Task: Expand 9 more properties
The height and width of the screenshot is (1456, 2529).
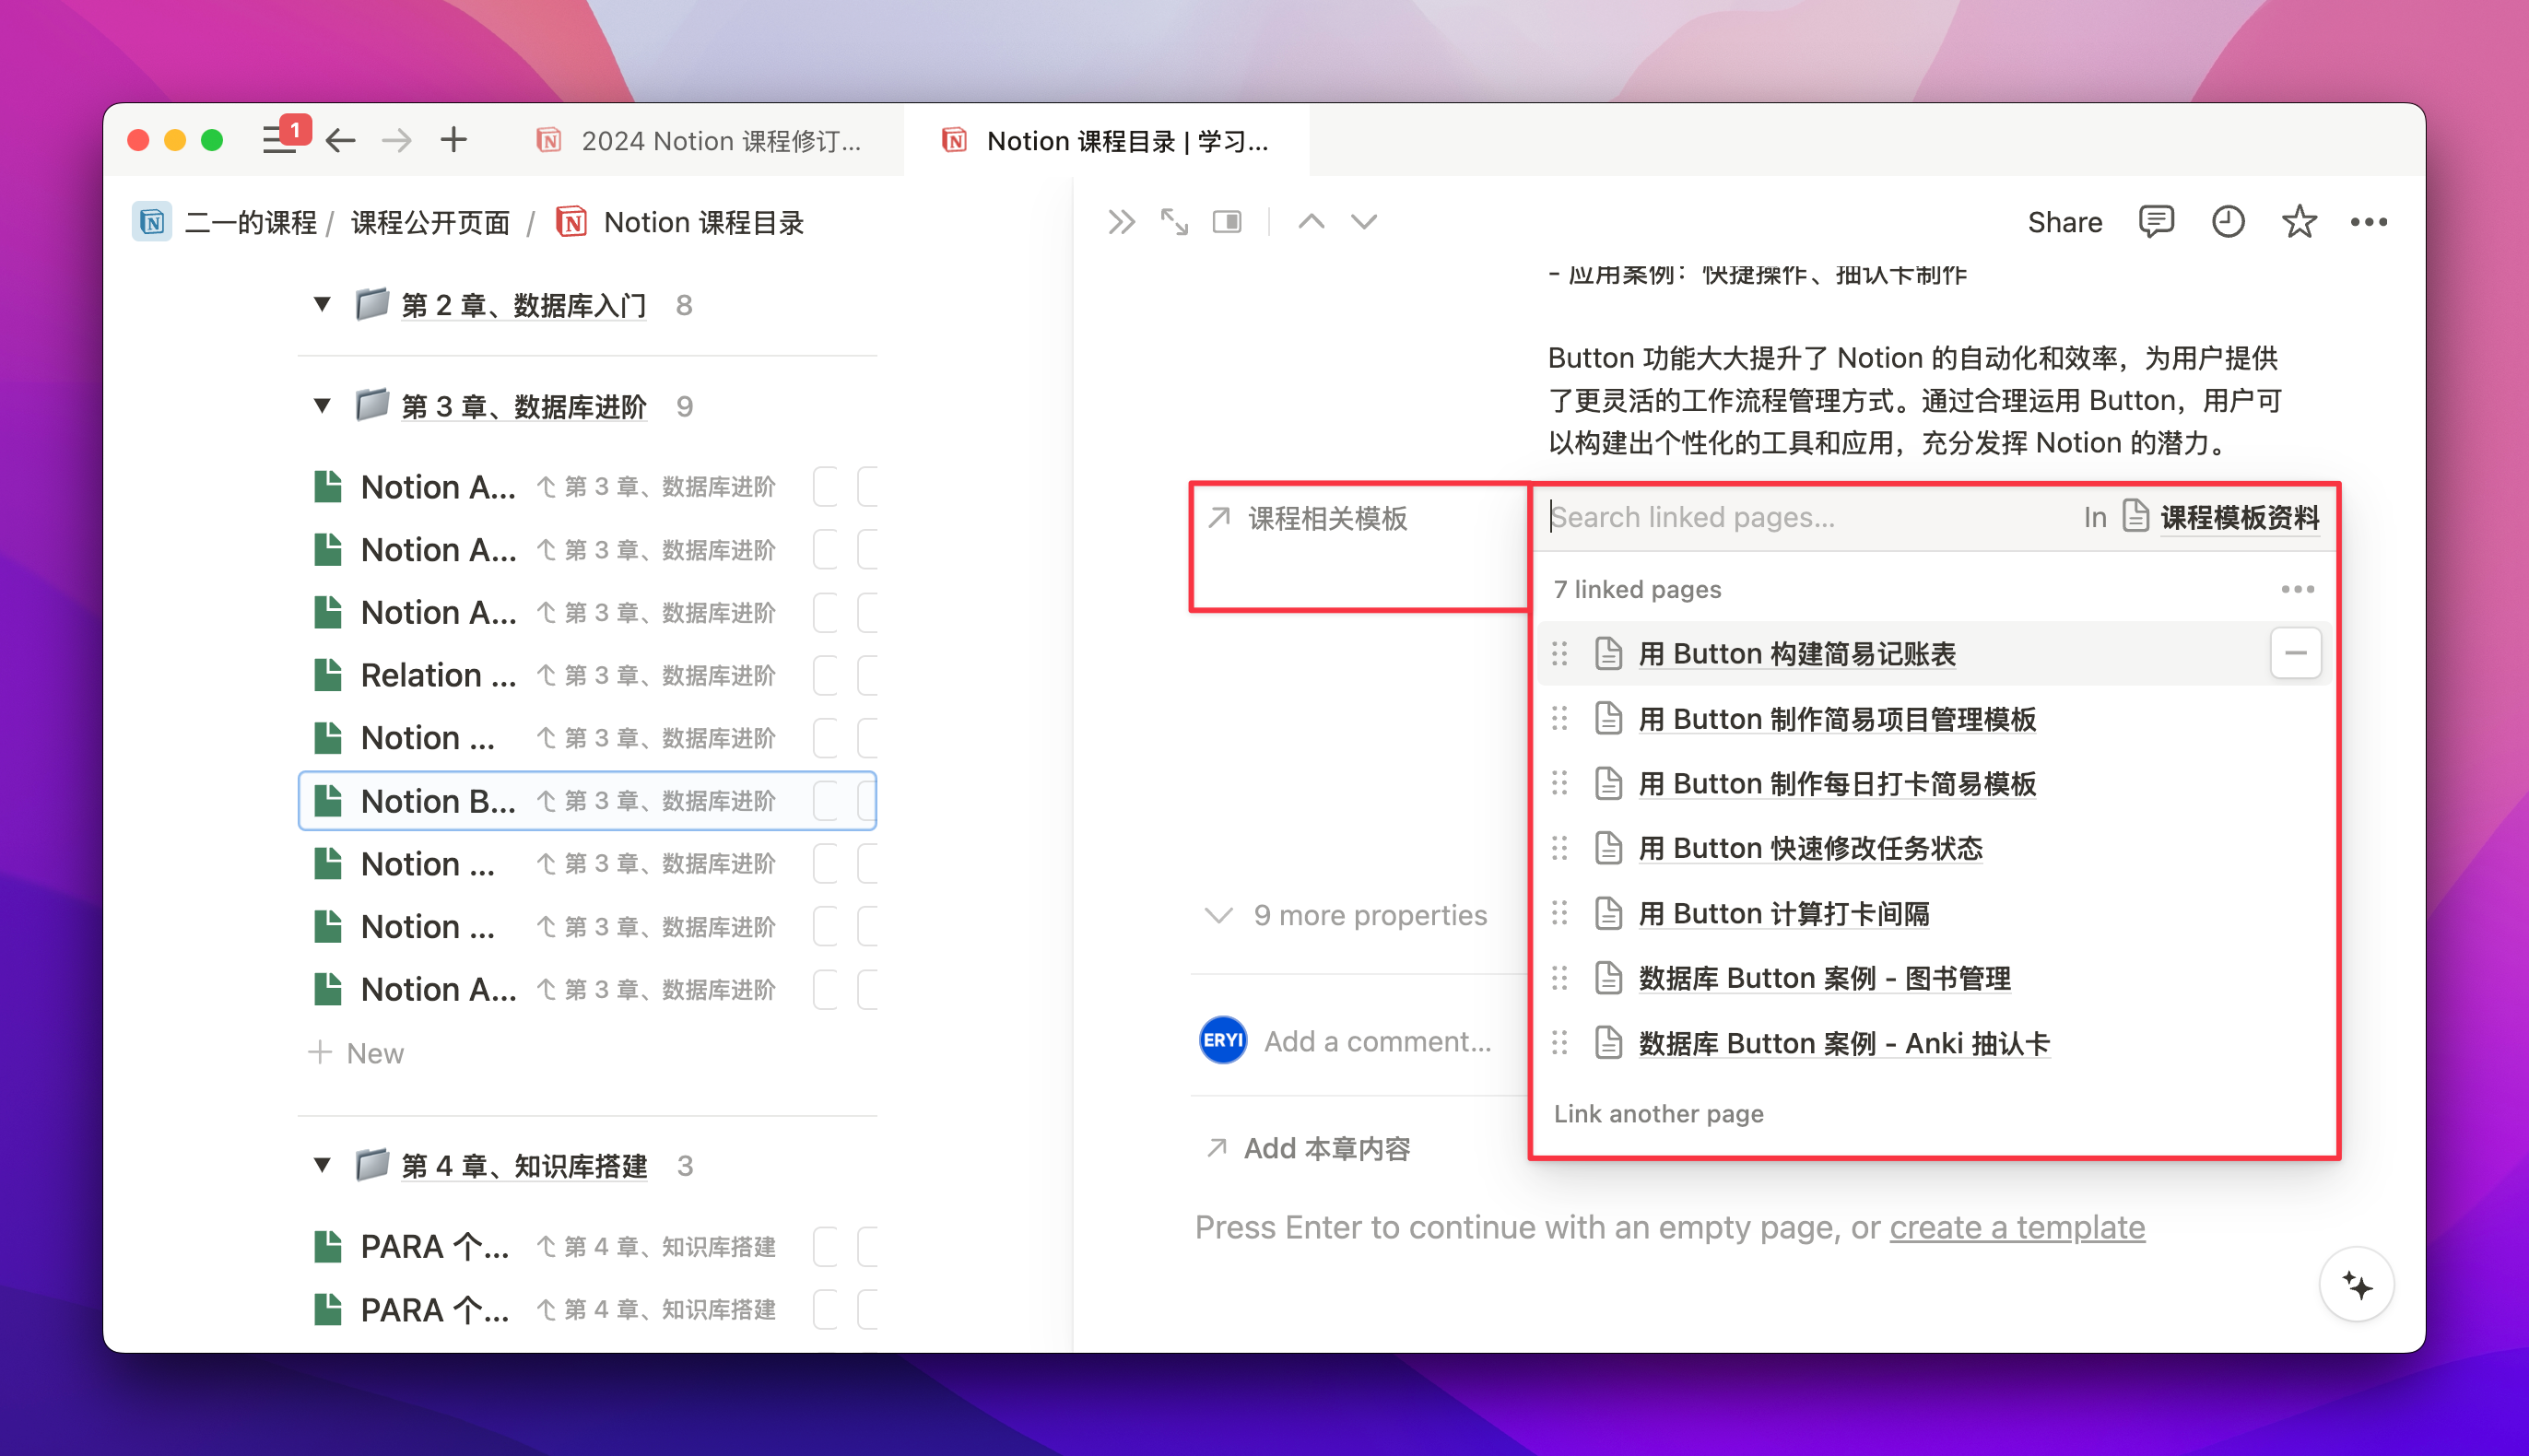Action: pos(1346,915)
